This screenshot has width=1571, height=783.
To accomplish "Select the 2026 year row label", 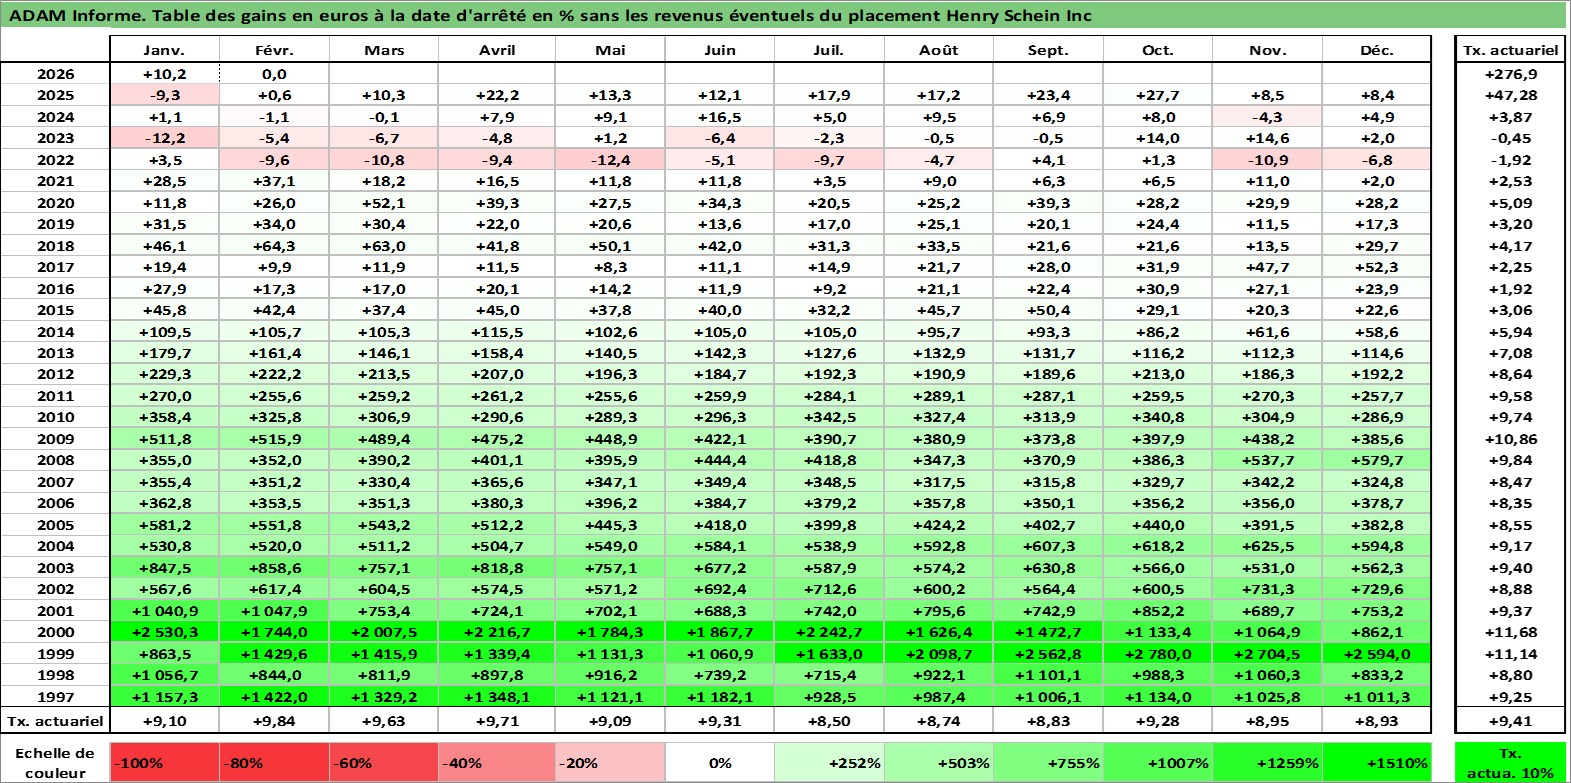I will (55, 74).
